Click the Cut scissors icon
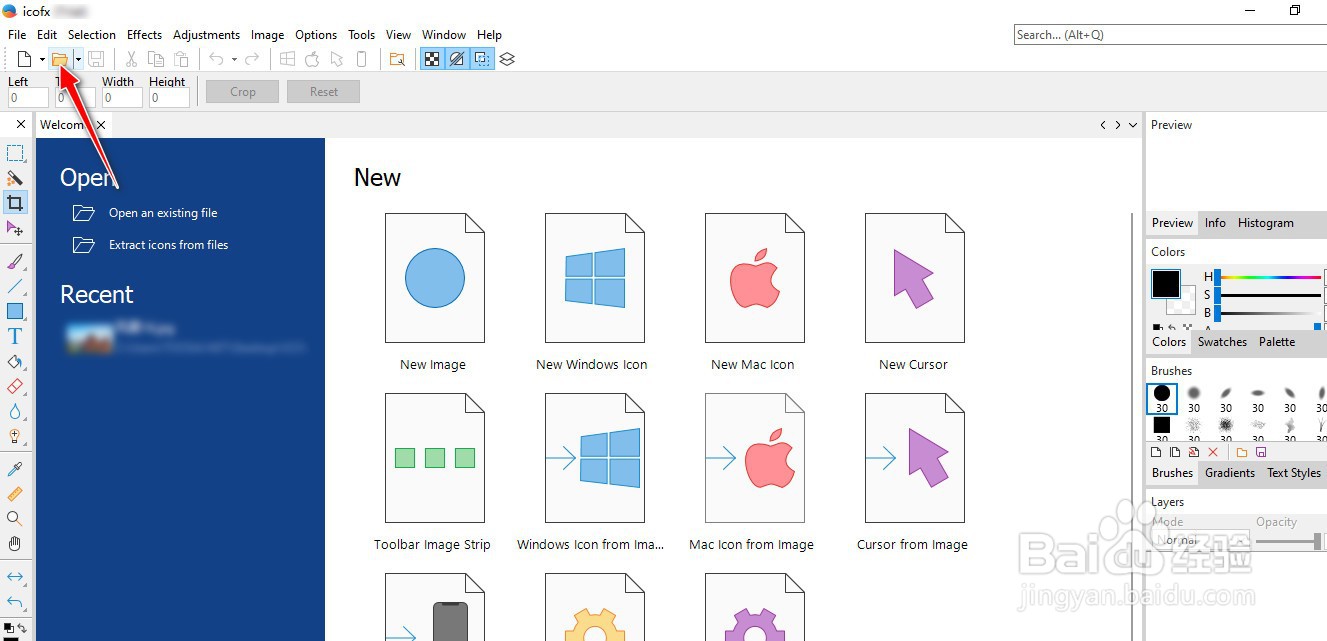The width and height of the screenshot is (1327, 641). (131, 59)
